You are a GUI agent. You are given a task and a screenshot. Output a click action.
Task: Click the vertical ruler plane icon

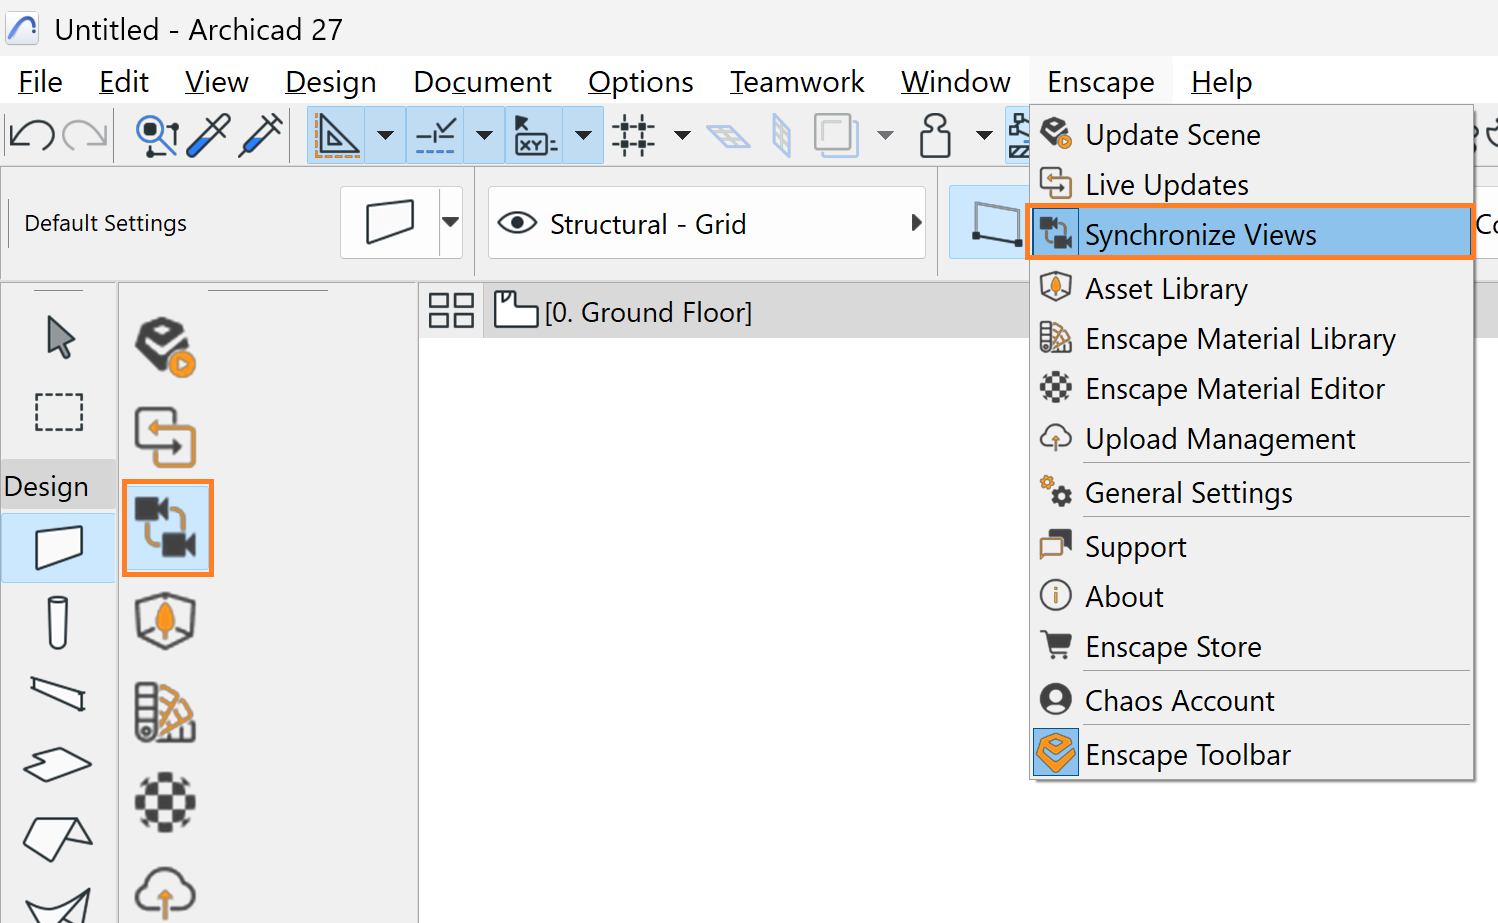[x=782, y=136]
